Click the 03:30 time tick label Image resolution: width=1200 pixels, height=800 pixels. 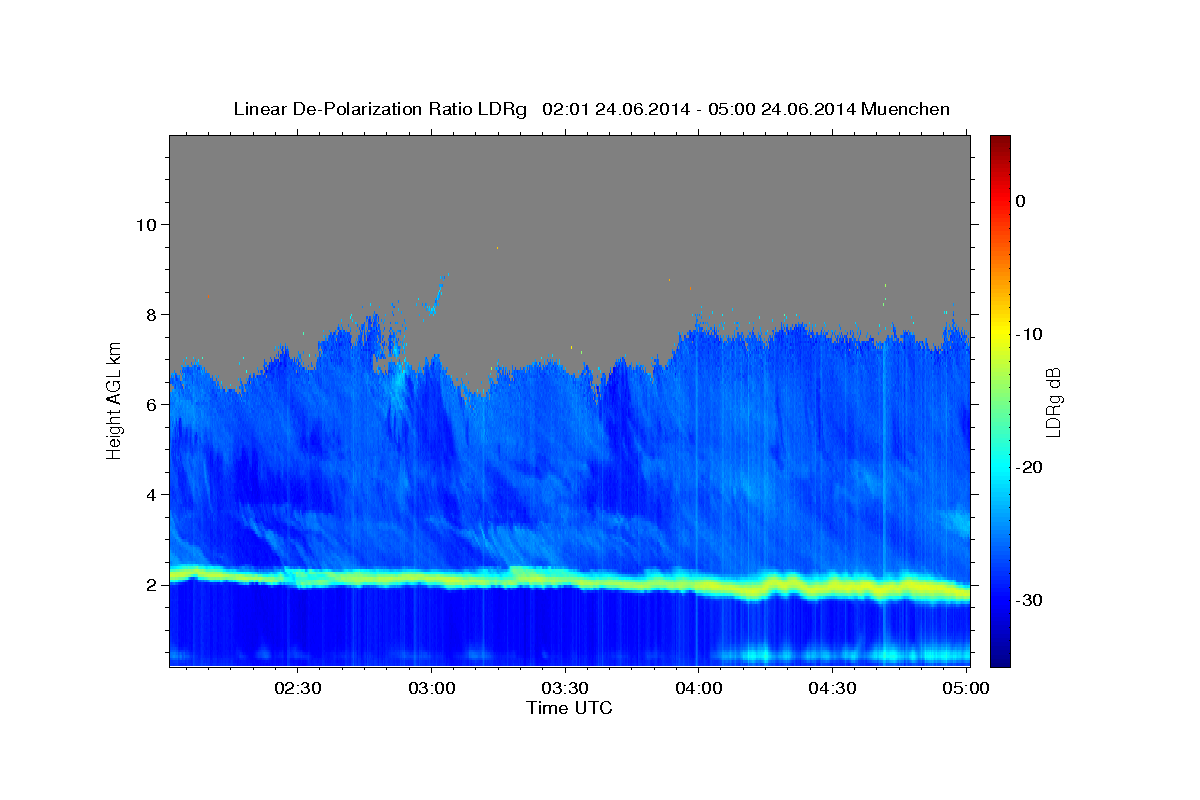[565, 688]
